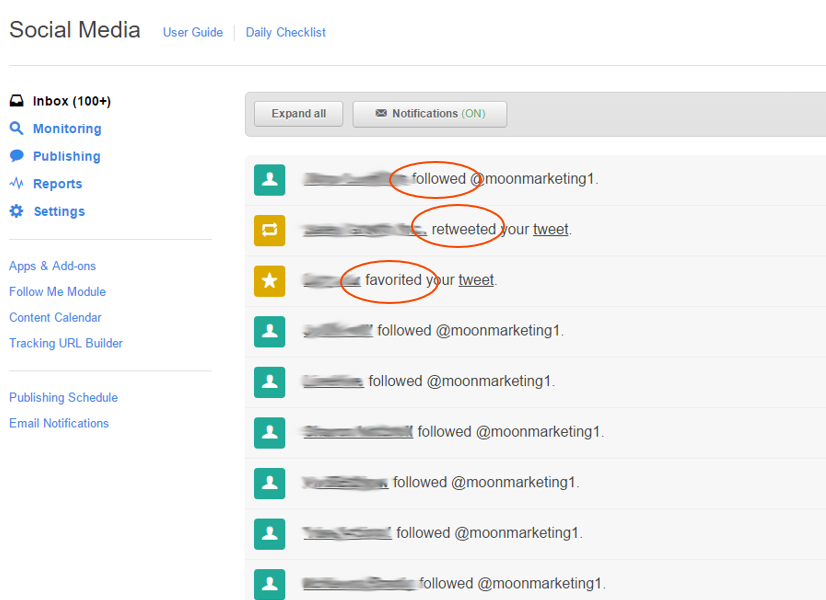Click 'retweeted your' text in second row
The width and height of the screenshot is (826, 600).
coord(480,230)
